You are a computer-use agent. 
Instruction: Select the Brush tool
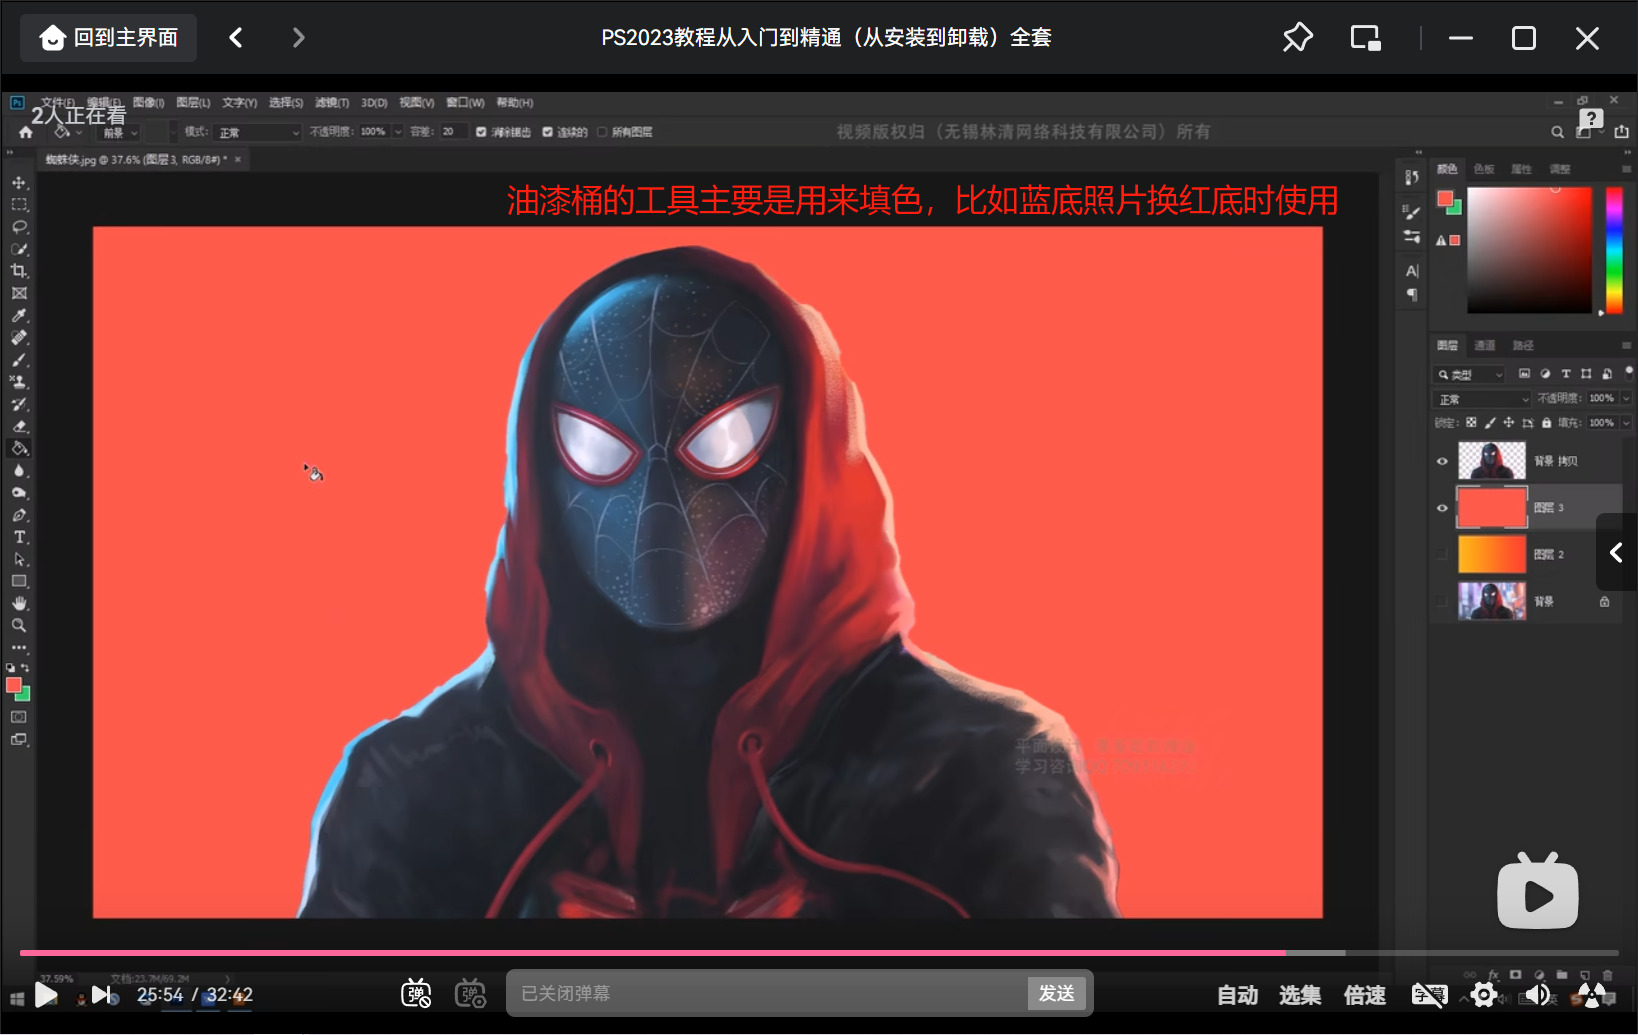coord(19,359)
